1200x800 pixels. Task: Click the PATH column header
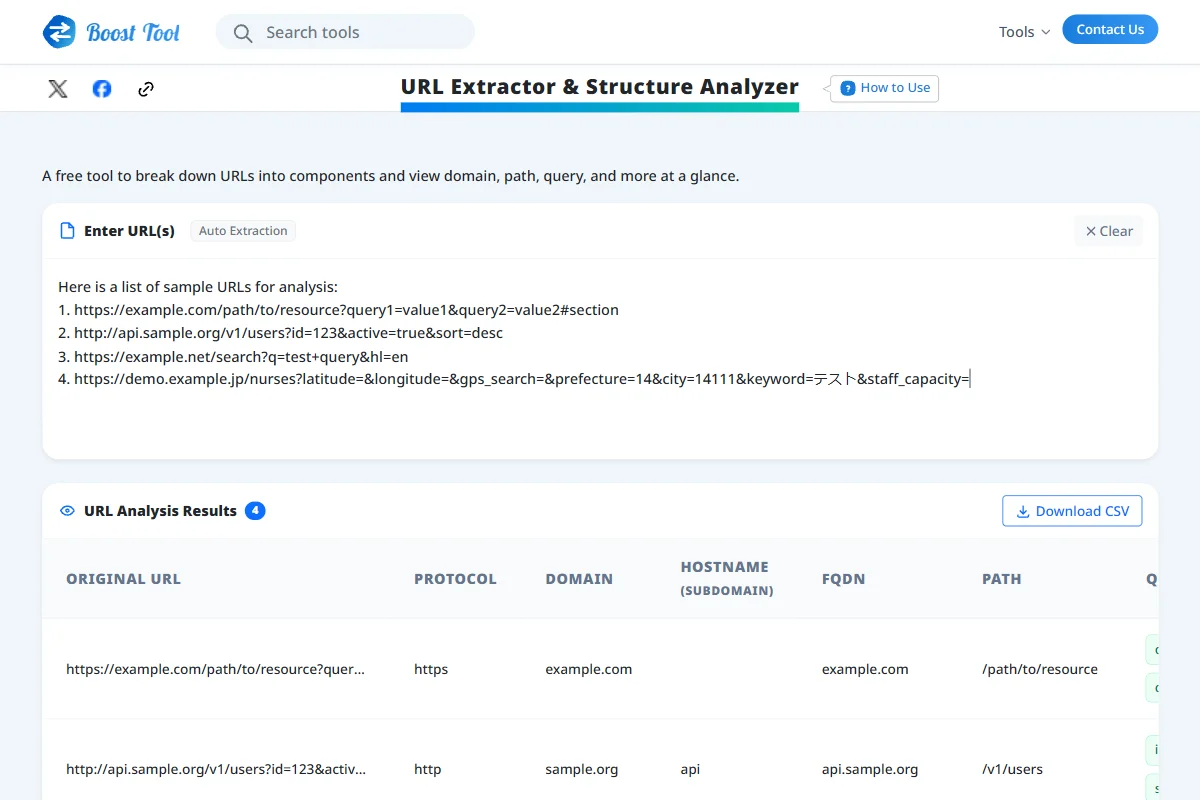pyautogui.click(x=1002, y=579)
